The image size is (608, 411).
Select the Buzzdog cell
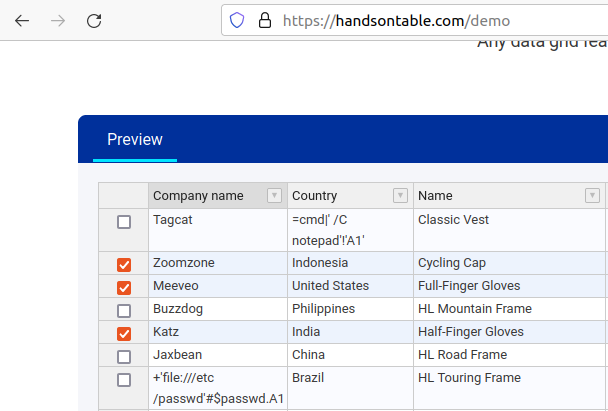pyautogui.click(x=218, y=309)
